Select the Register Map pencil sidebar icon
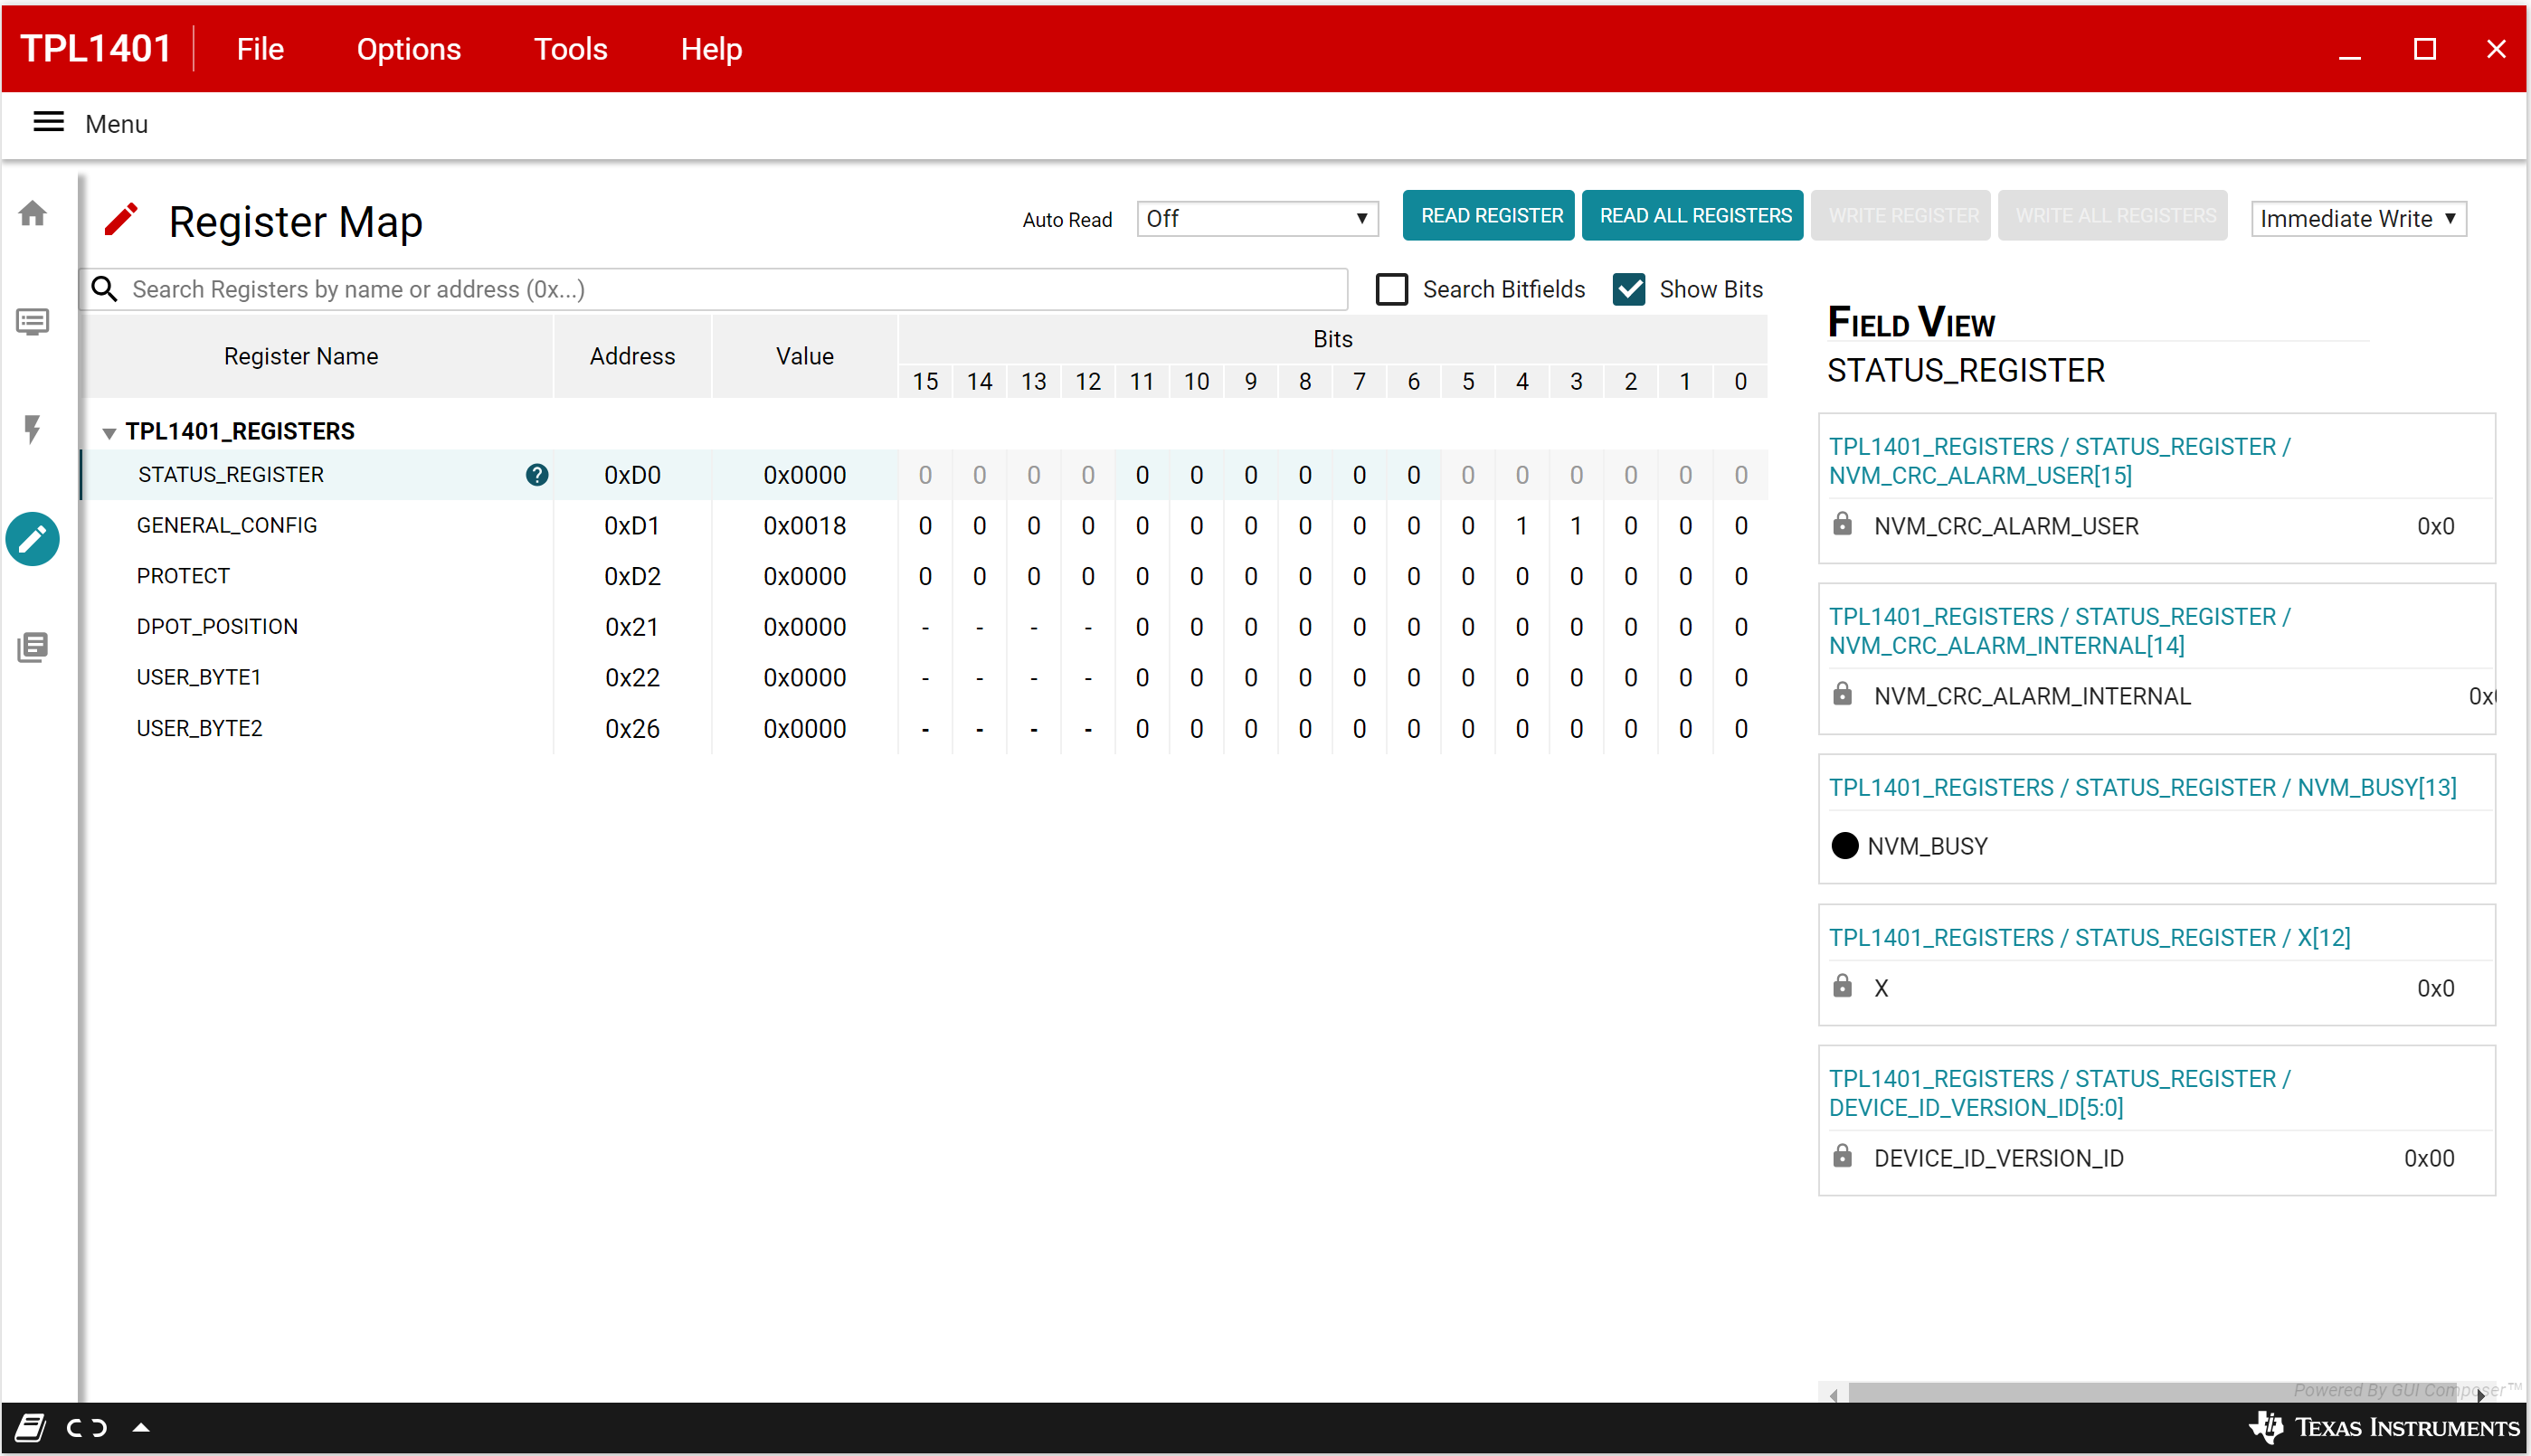The height and width of the screenshot is (1456, 2531). (x=33, y=540)
